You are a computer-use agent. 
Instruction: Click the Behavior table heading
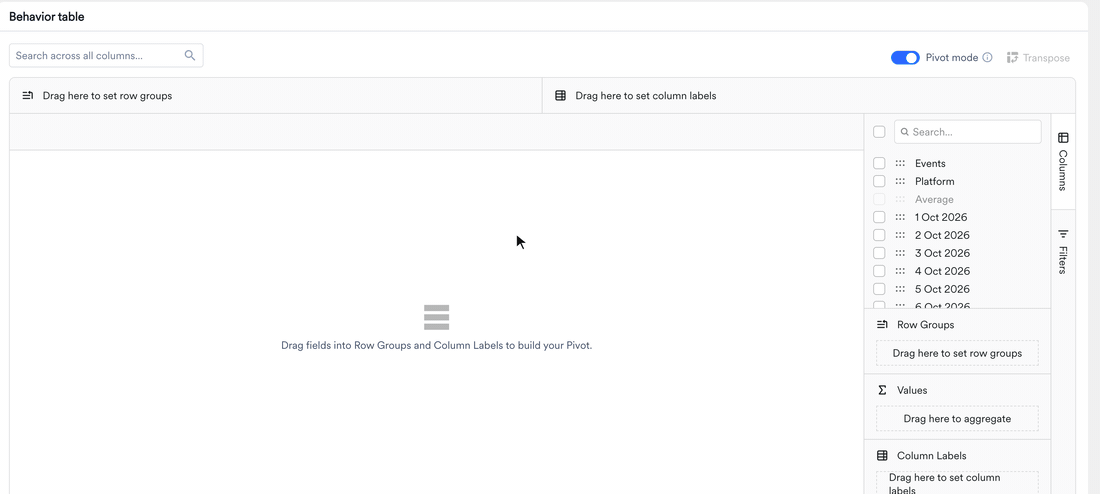tap(47, 17)
